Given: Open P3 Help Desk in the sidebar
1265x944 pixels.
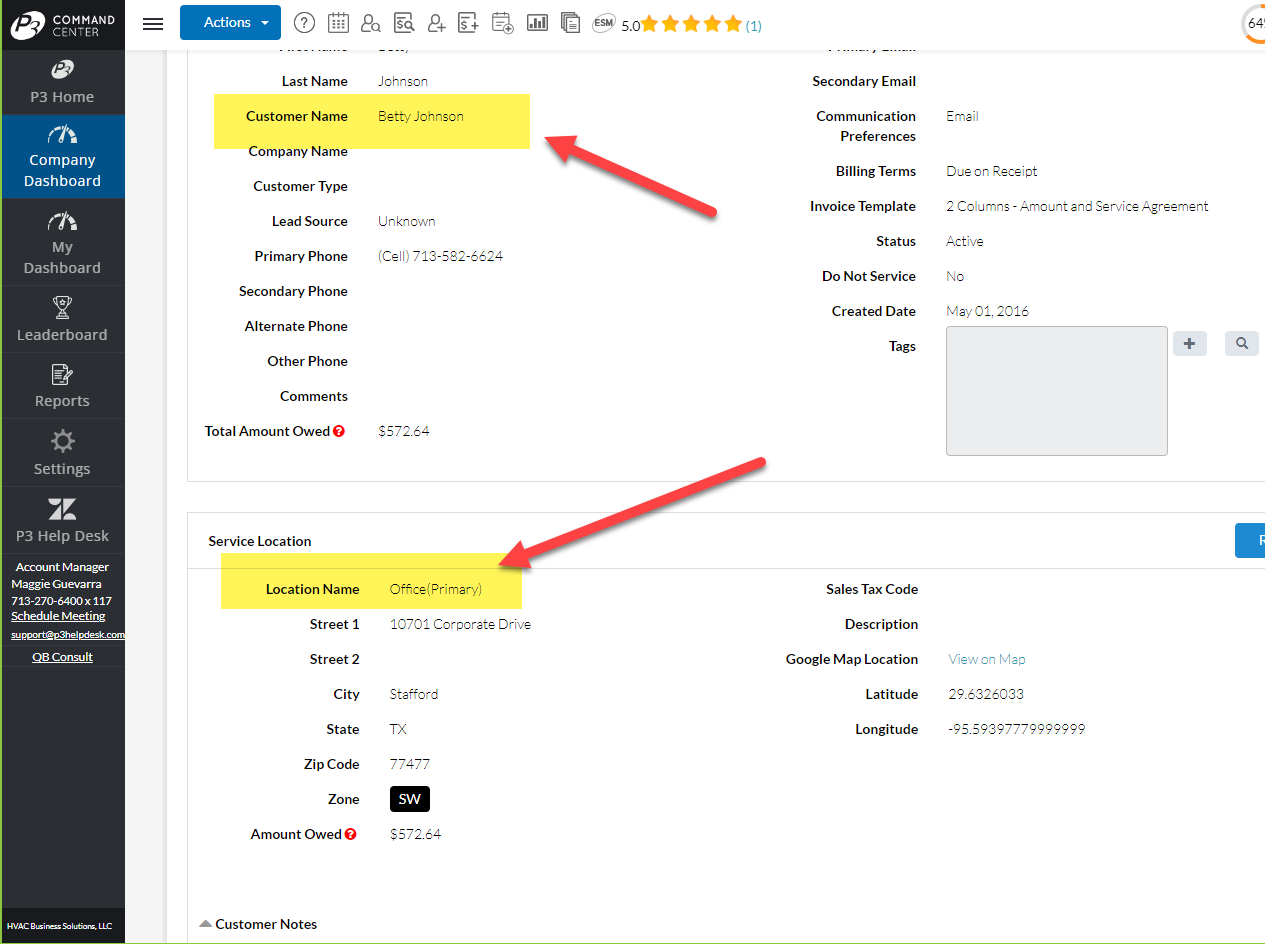Looking at the screenshot, I should (x=62, y=521).
